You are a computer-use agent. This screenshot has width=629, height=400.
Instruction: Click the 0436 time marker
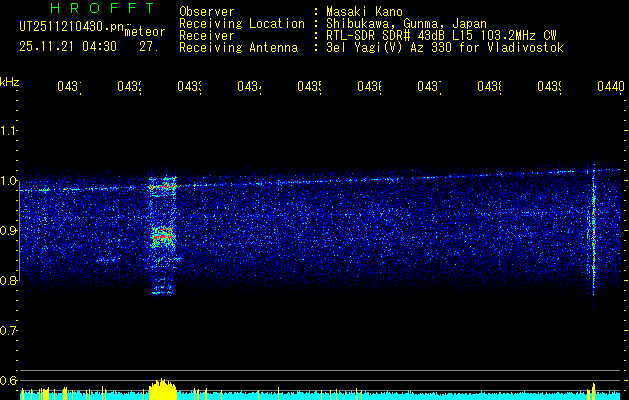(369, 86)
